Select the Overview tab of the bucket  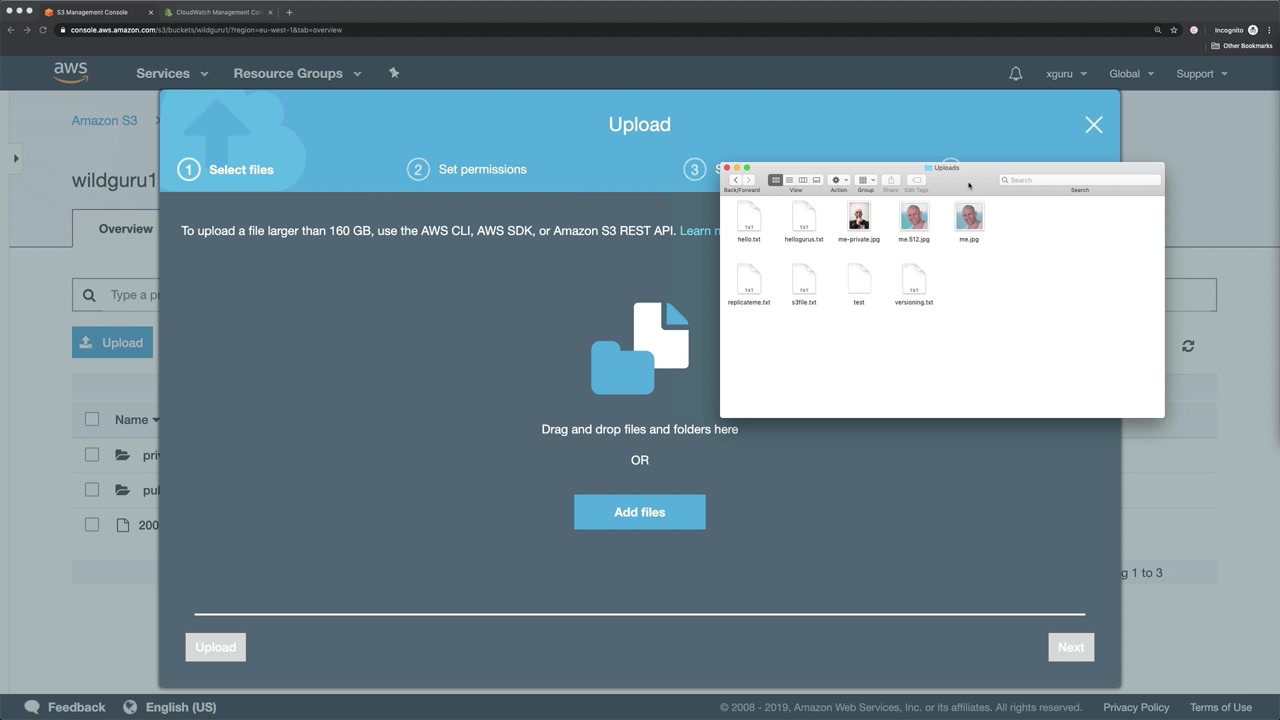pyautogui.click(x=125, y=229)
